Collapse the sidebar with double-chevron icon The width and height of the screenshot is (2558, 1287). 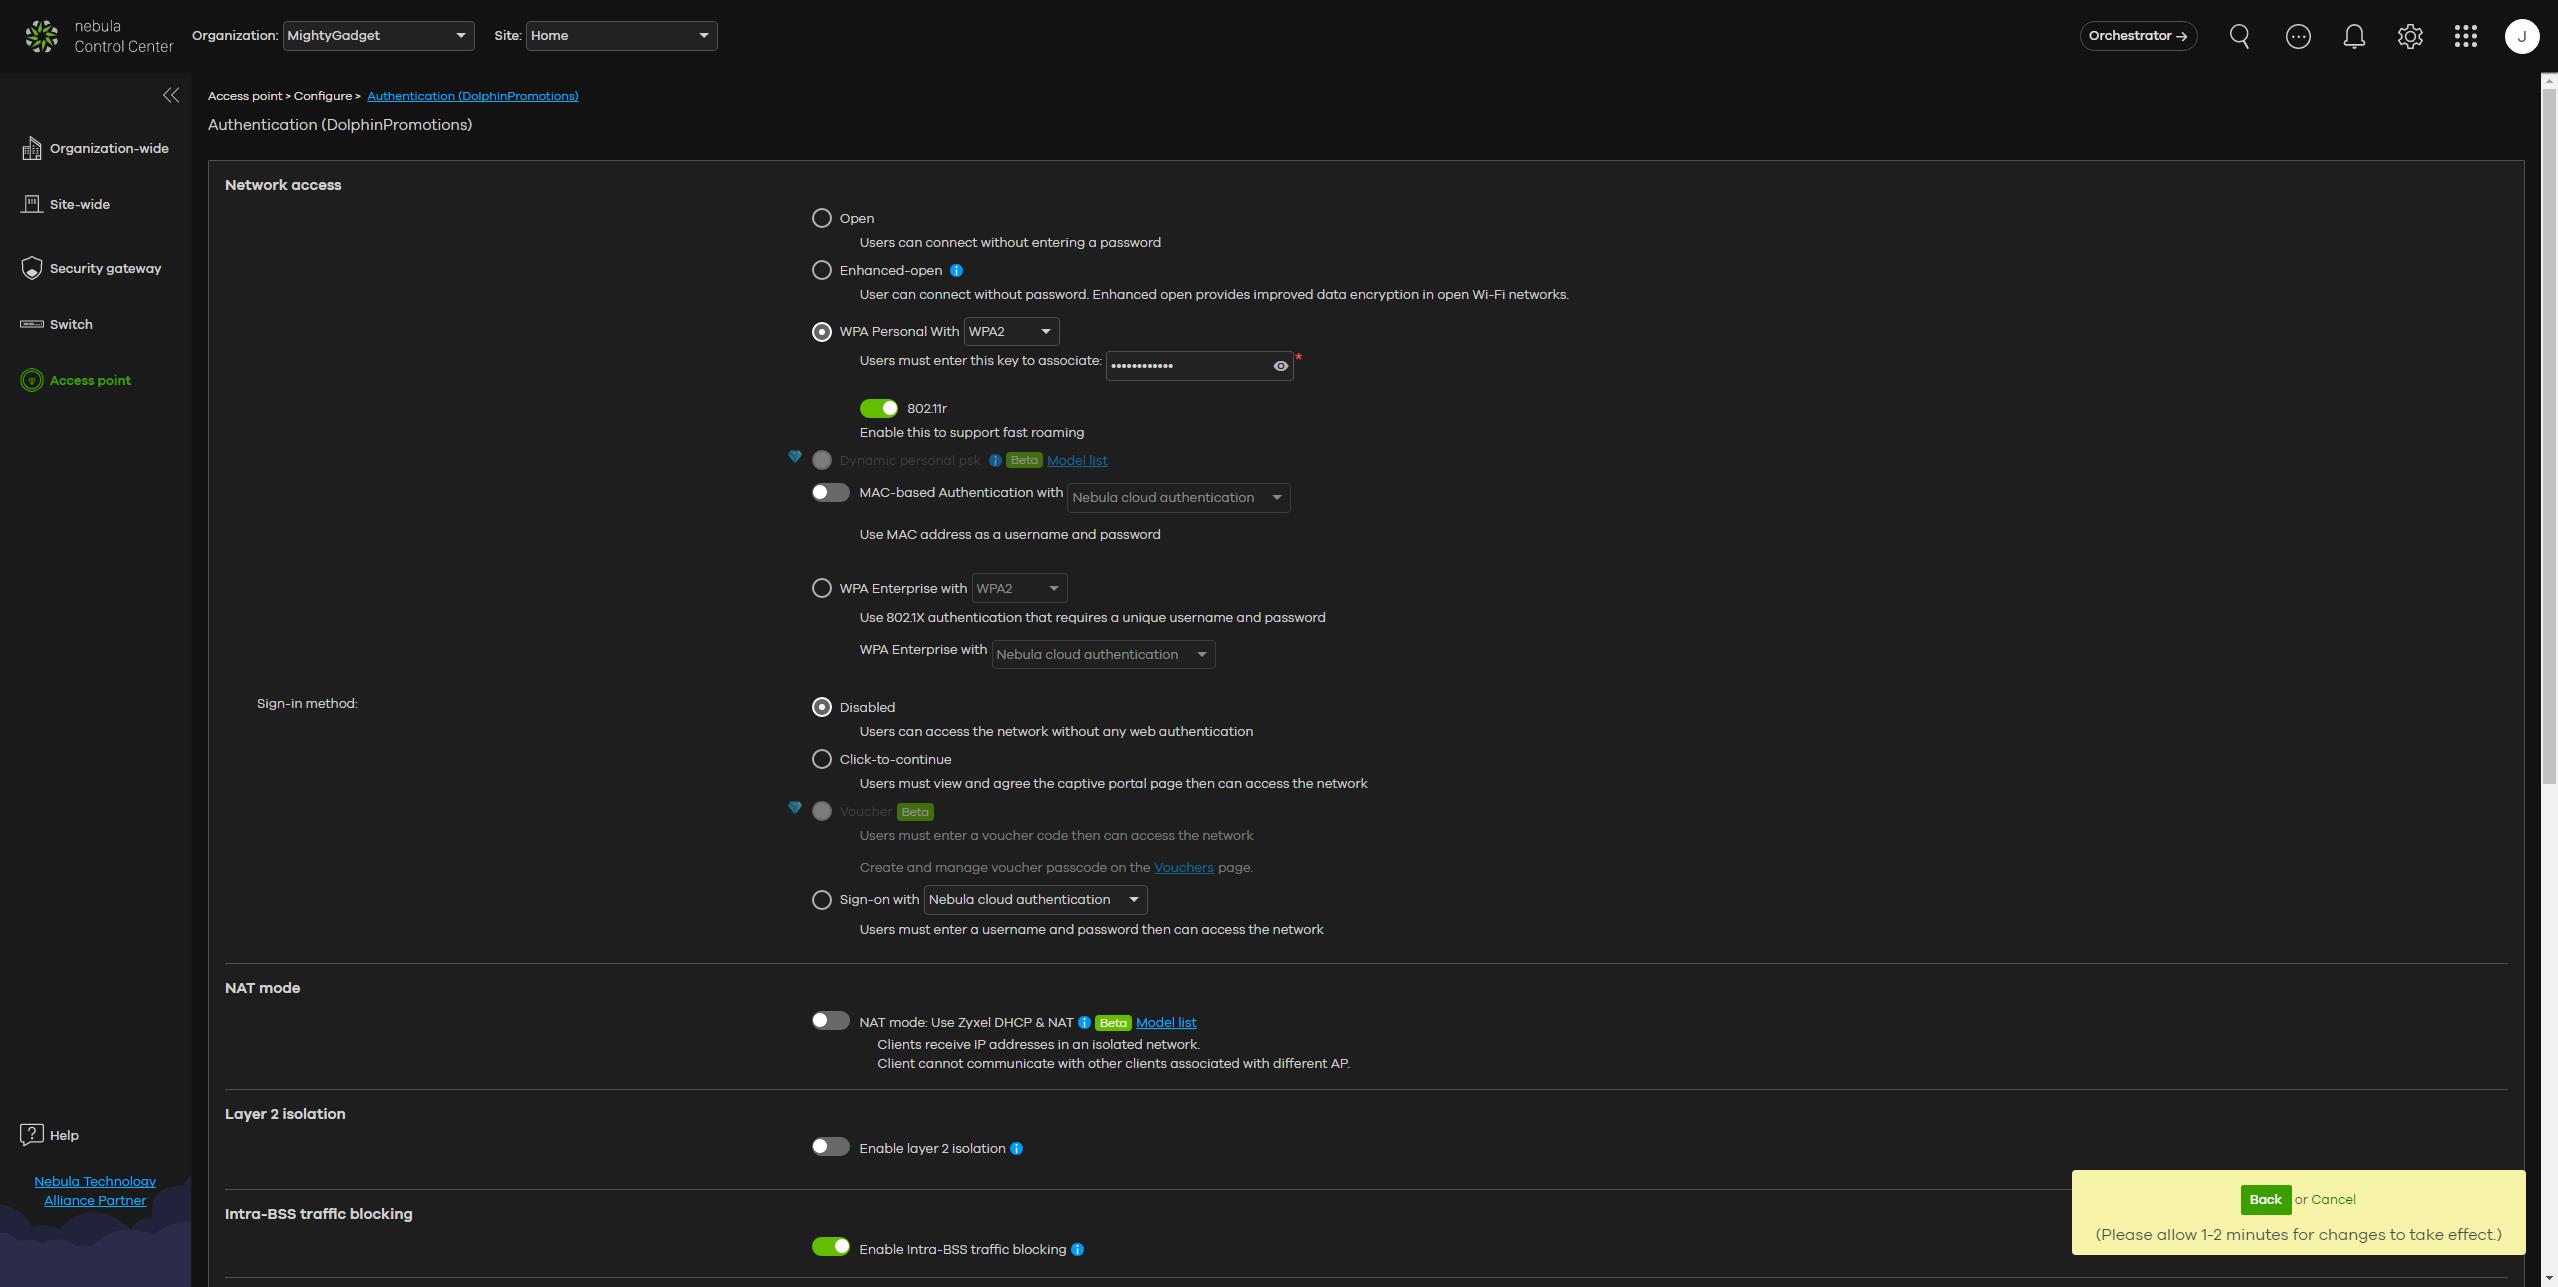(171, 95)
